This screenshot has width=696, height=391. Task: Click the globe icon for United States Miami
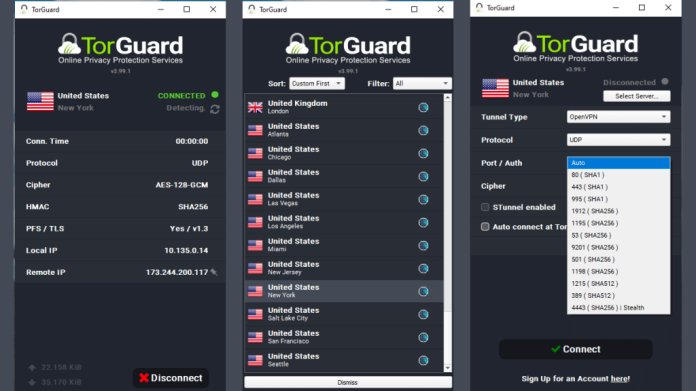[x=423, y=245]
